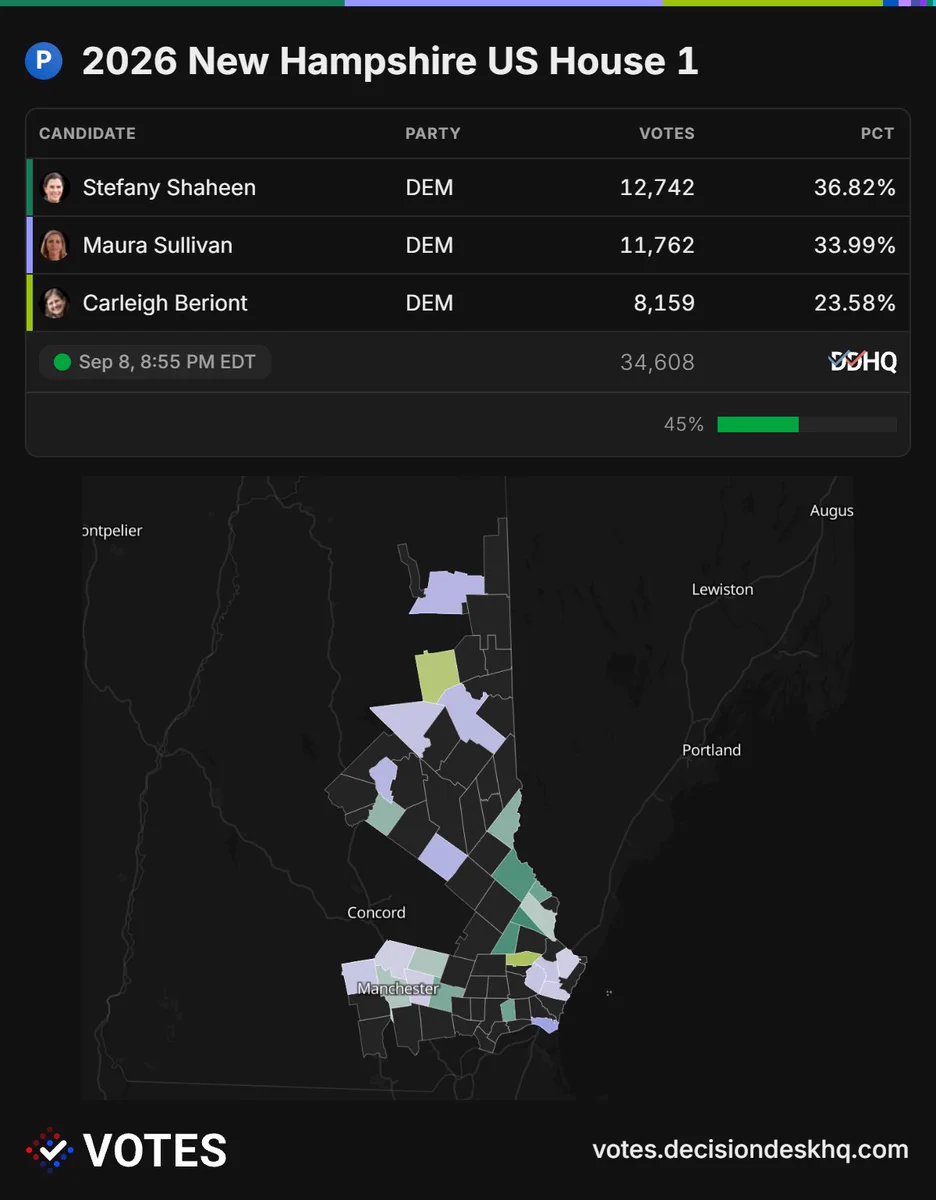Click the CANDIDATE column header
Image resolution: width=936 pixels, height=1200 pixels.
point(87,133)
